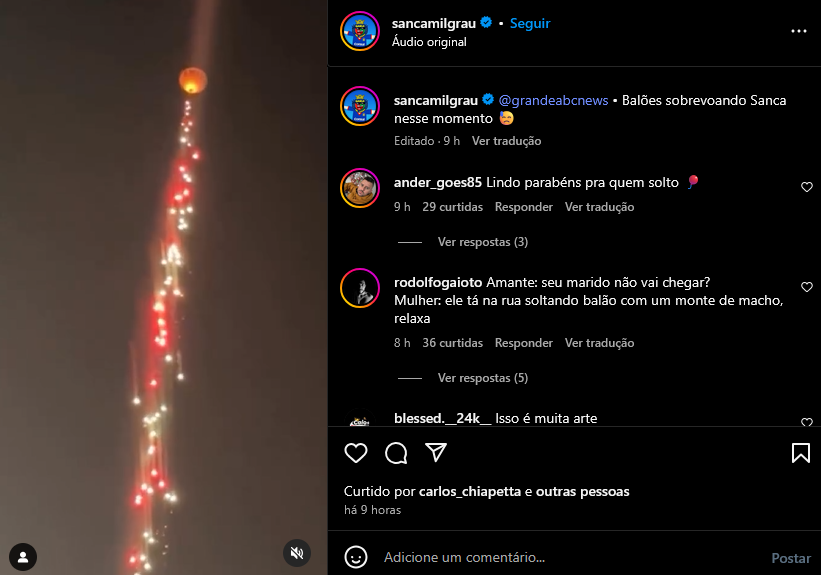Like rodolfogaioto's comment

tap(806, 287)
